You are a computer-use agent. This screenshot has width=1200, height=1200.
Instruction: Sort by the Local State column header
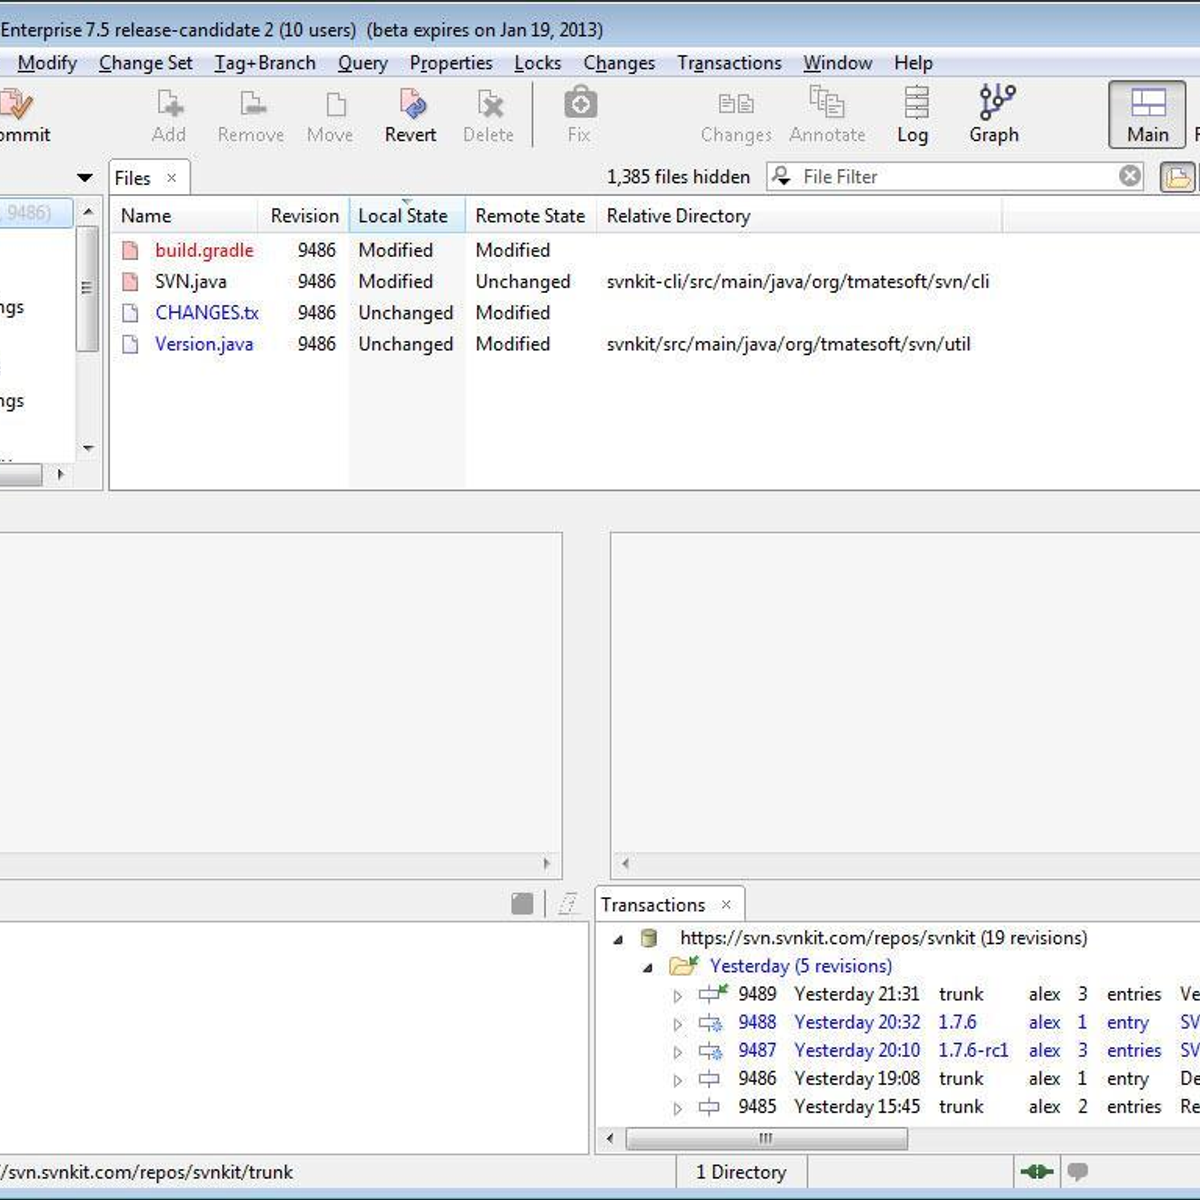coord(407,216)
